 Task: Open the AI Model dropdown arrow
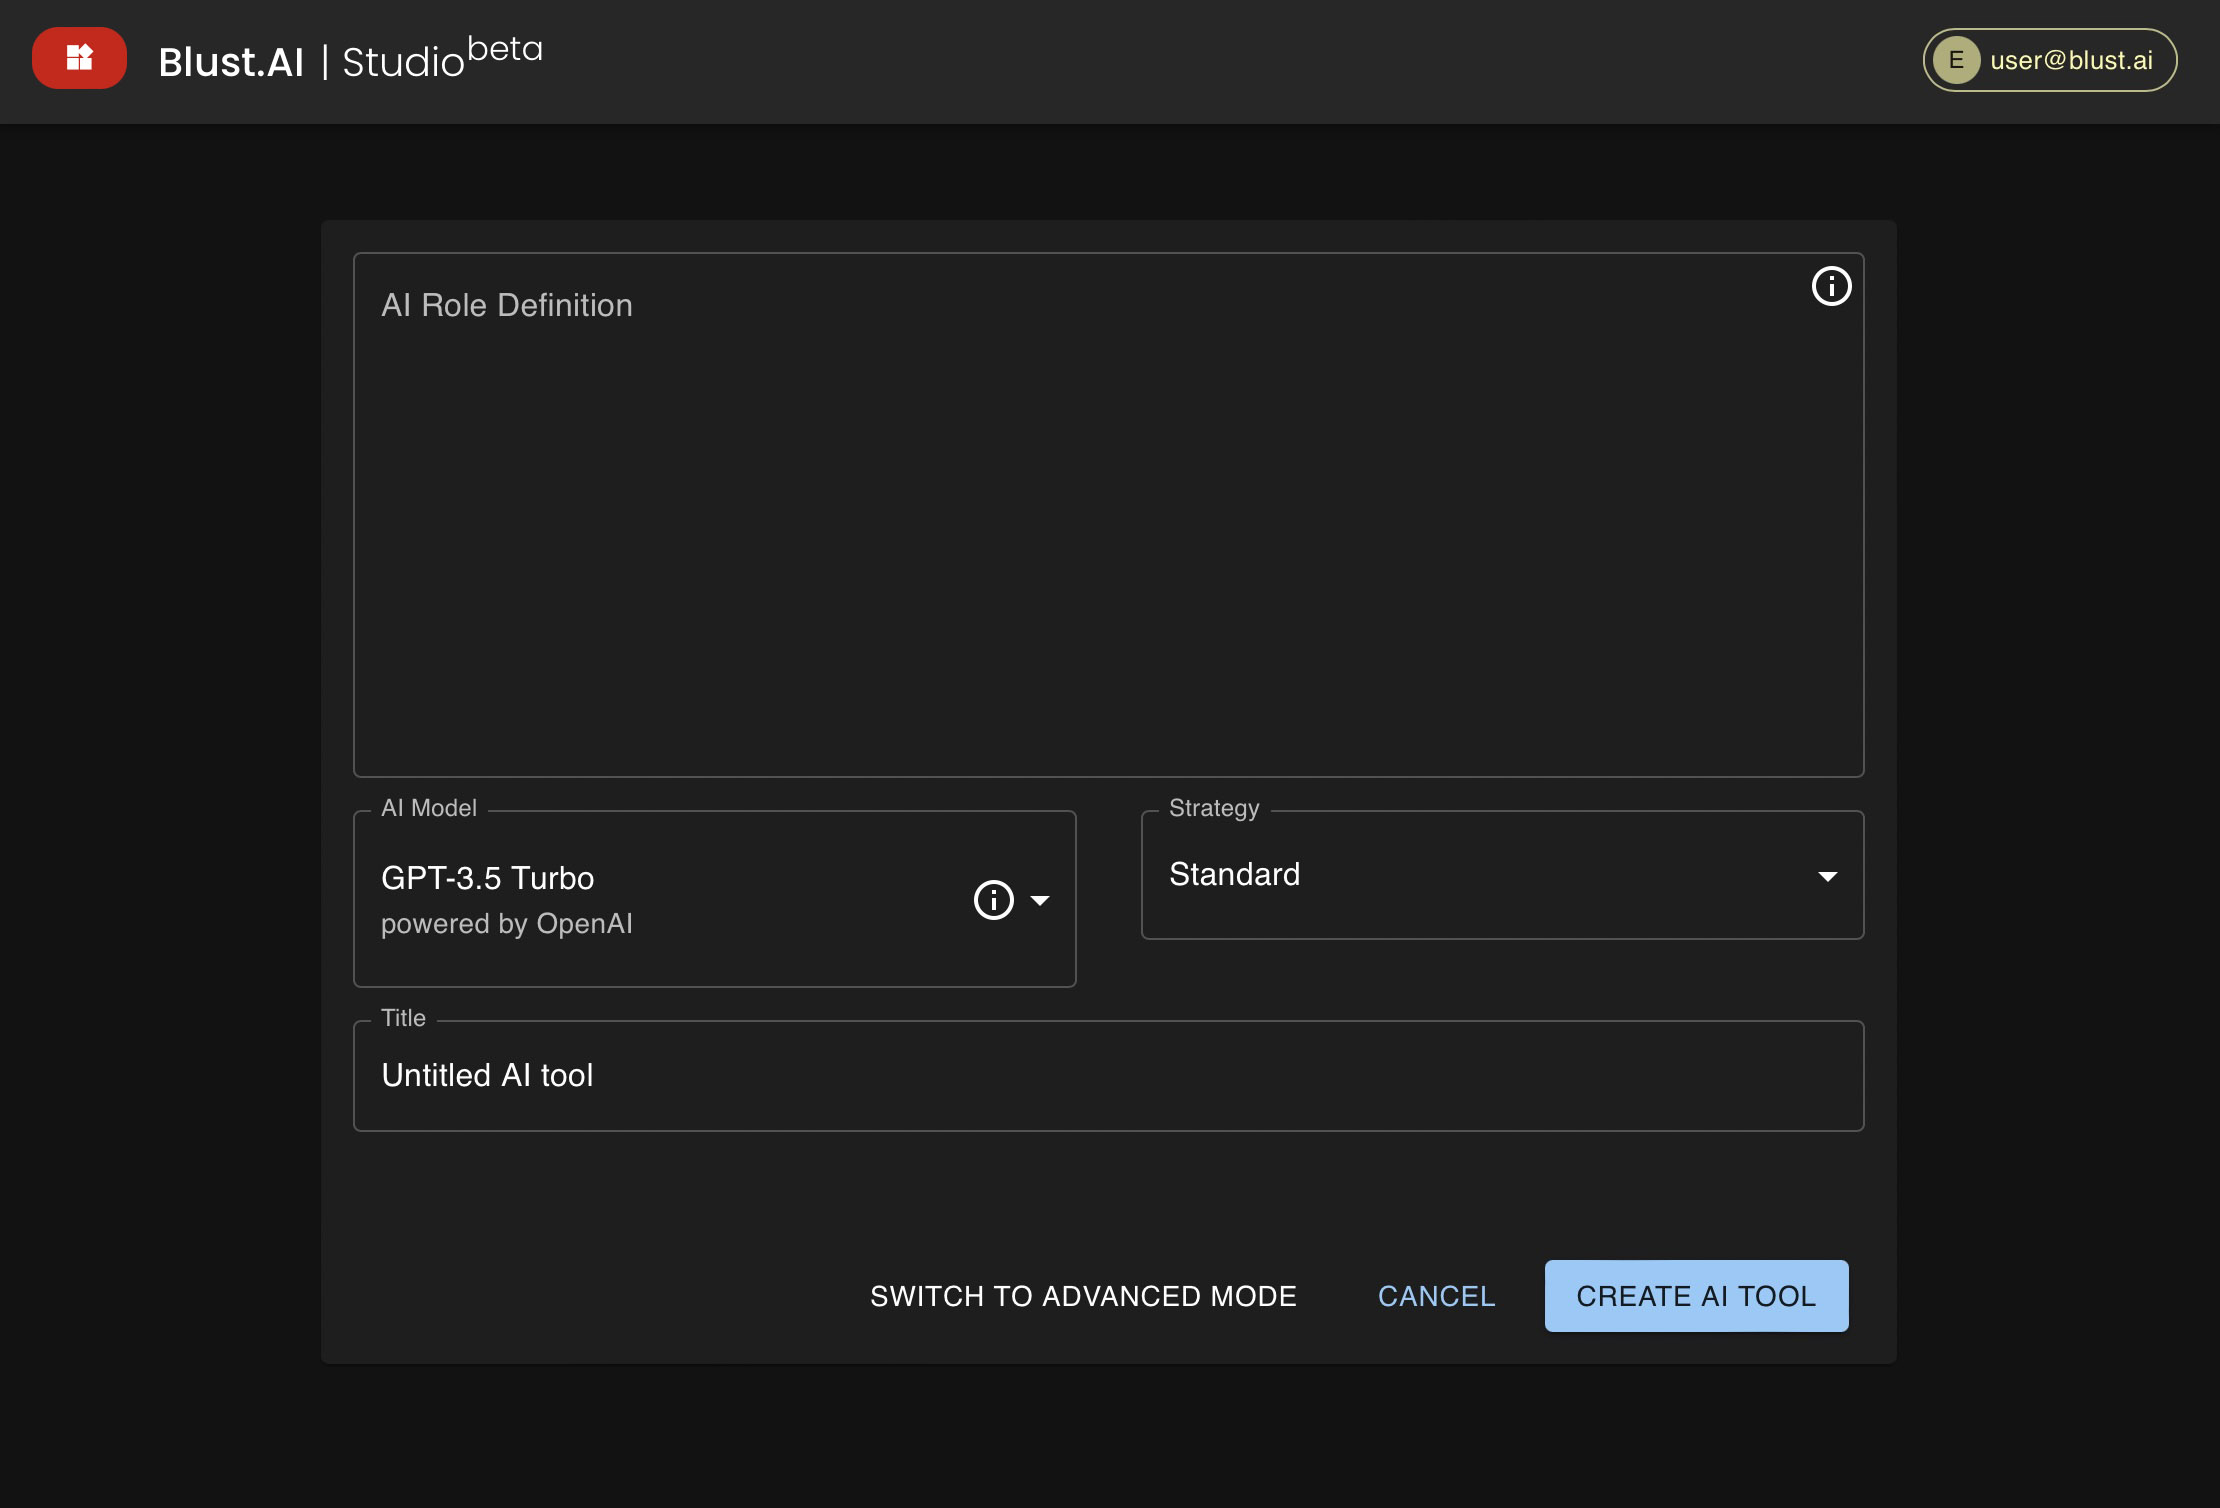tap(1040, 900)
